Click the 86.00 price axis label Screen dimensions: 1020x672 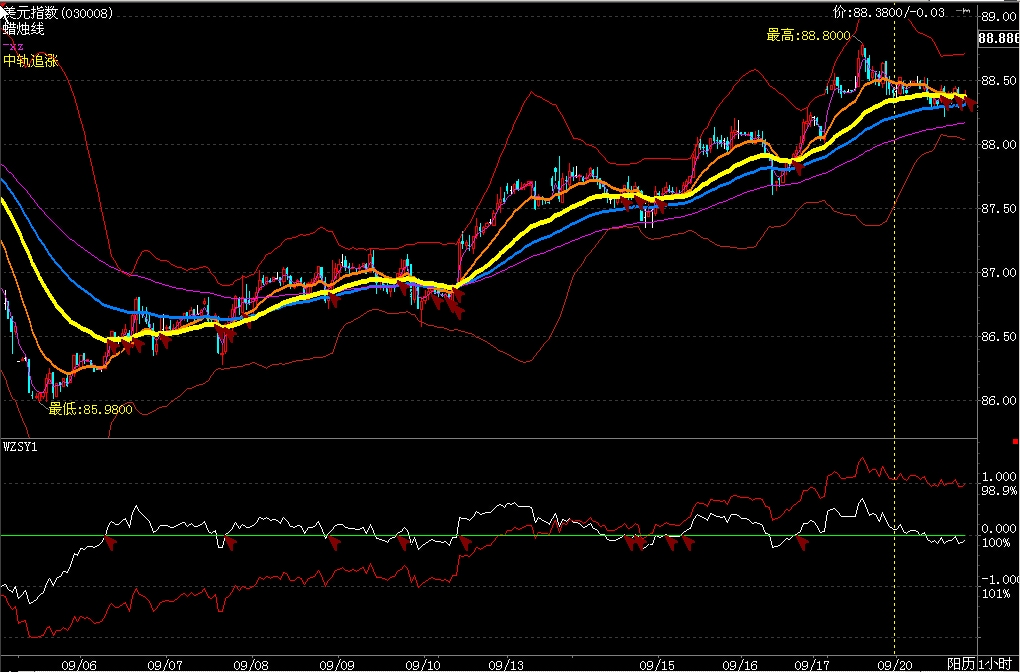click(999, 401)
